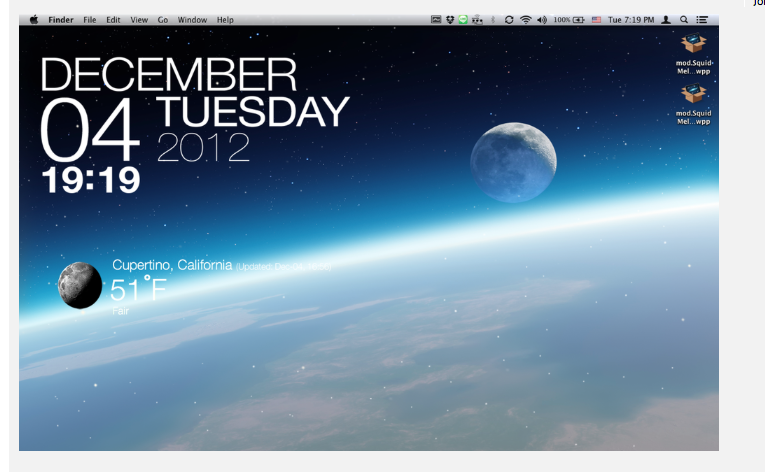Click the TUESDAY weekday text
Screen dimensions: 765x472
[253, 111]
